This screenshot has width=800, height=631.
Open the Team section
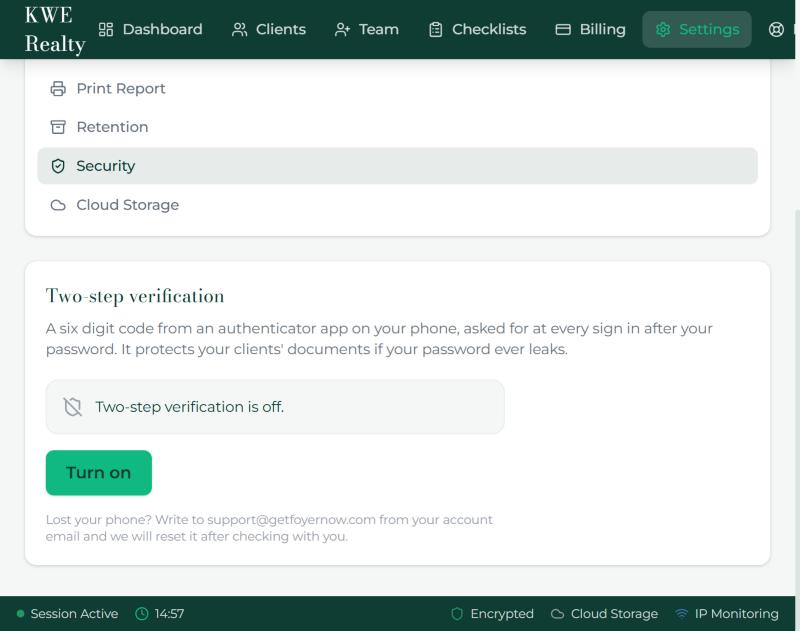pos(366,30)
